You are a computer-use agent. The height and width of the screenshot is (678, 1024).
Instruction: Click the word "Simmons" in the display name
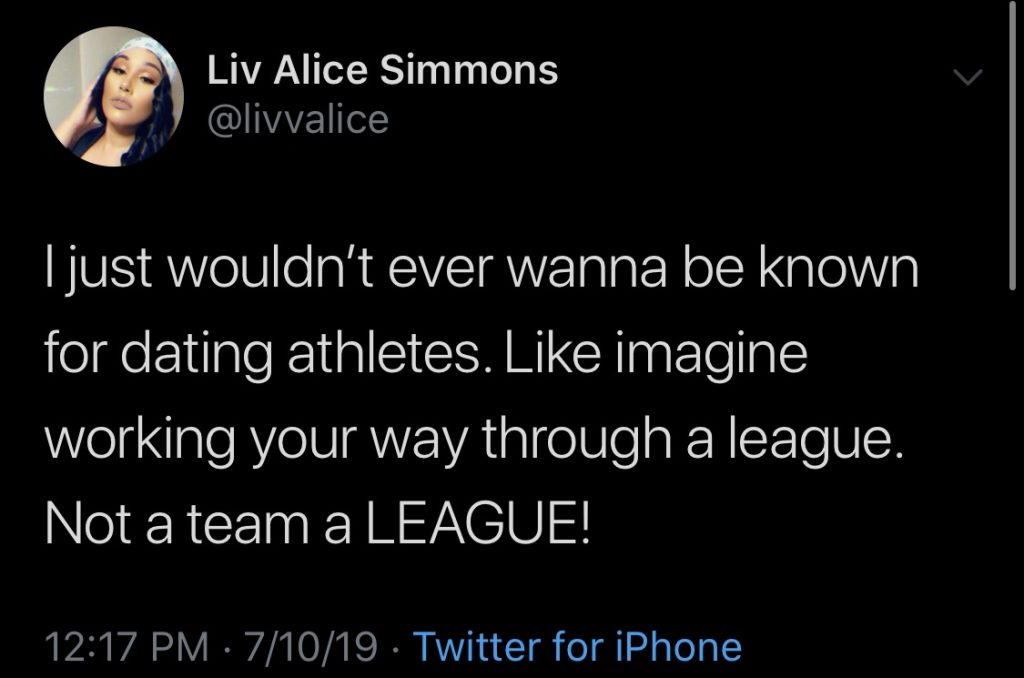[469, 69]
